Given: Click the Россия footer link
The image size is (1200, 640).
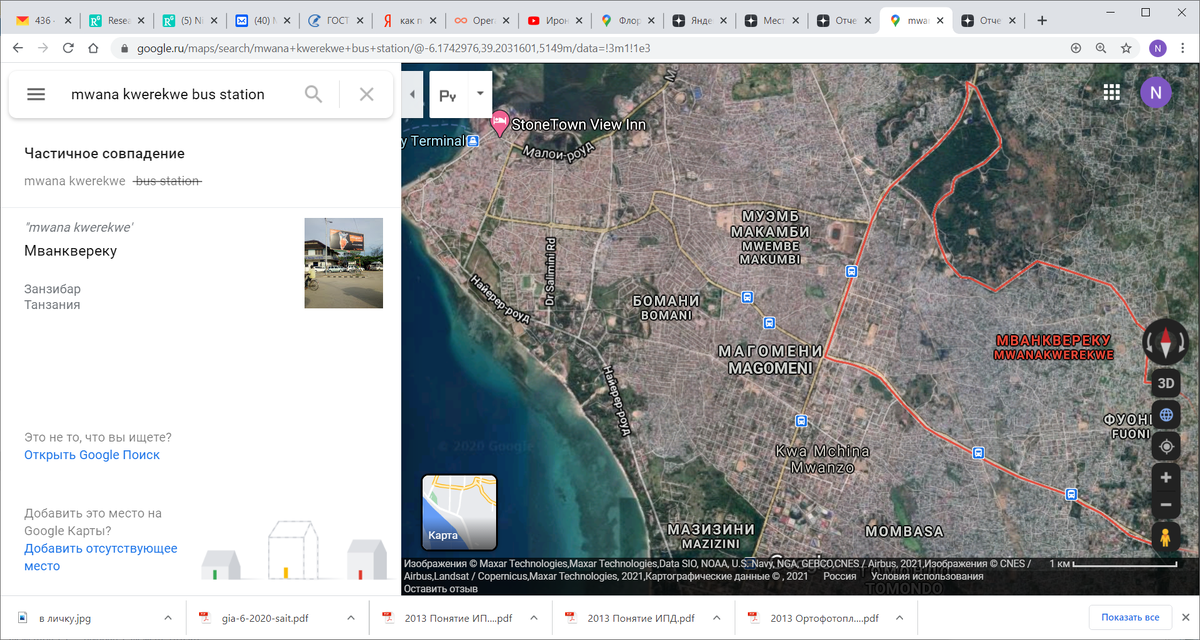Looking at the screenshot, I should click(839, 576).
